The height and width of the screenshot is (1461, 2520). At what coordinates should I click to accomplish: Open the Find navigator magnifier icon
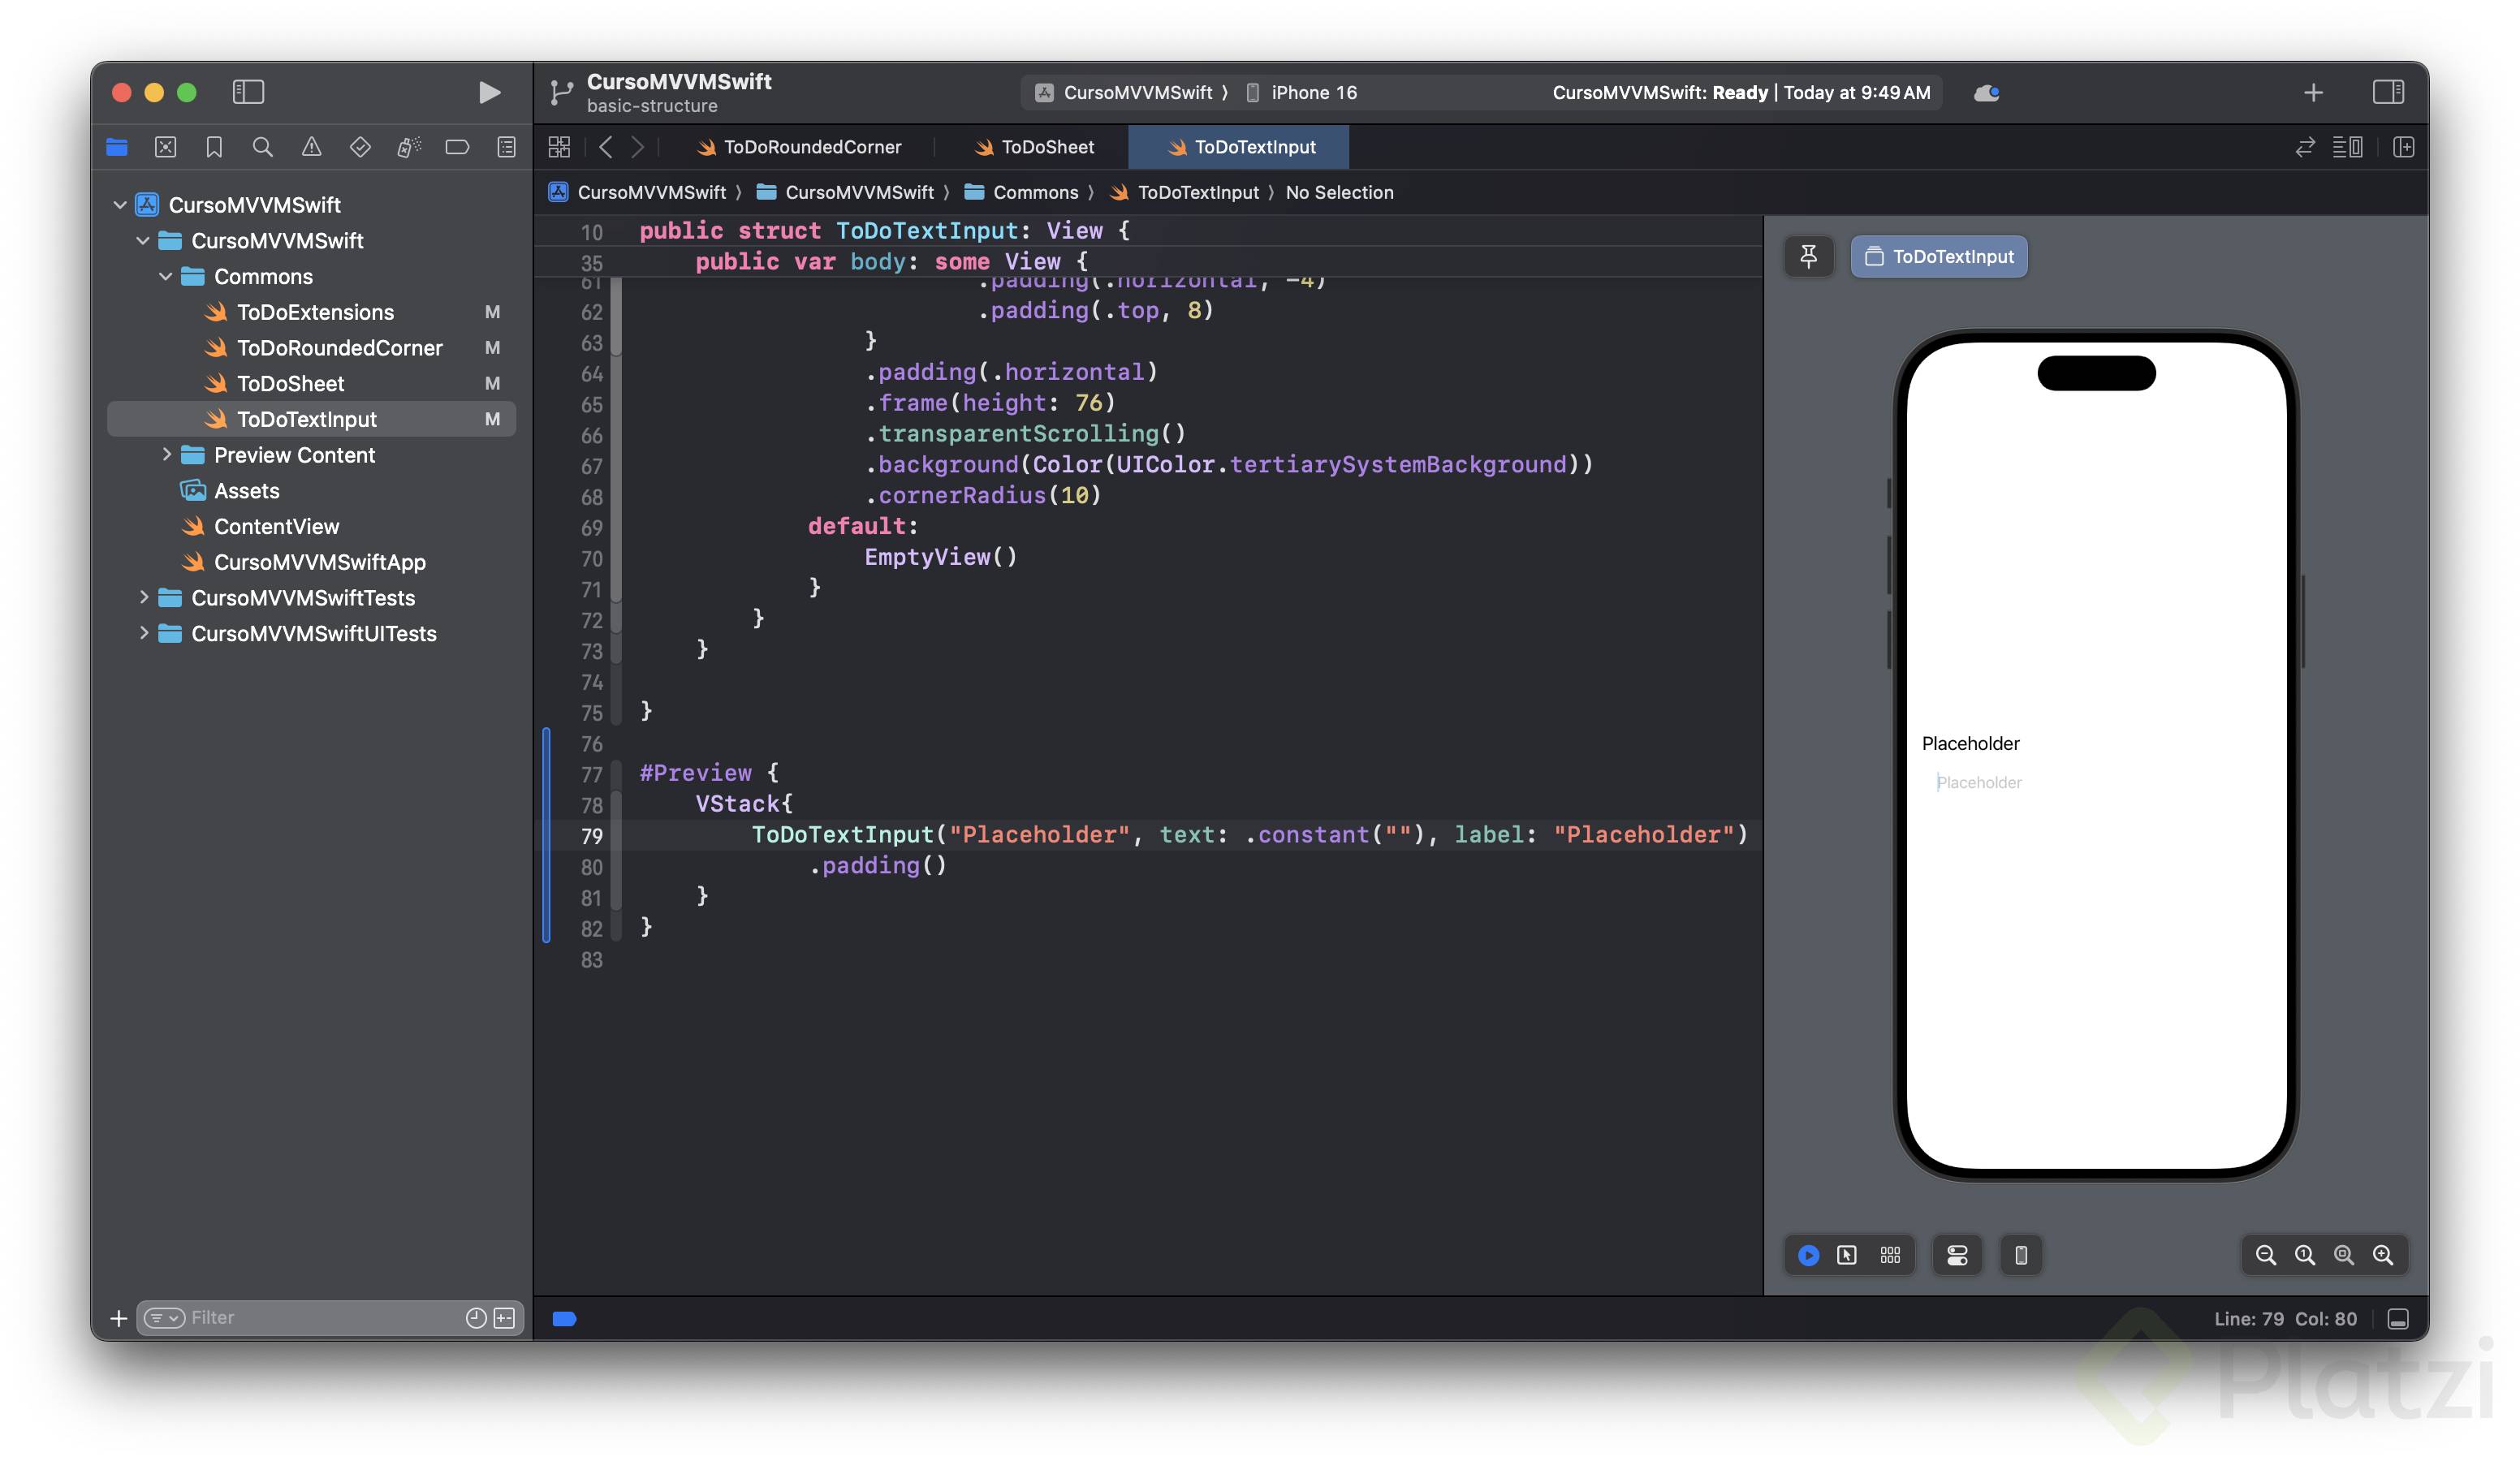click(262, 147)
